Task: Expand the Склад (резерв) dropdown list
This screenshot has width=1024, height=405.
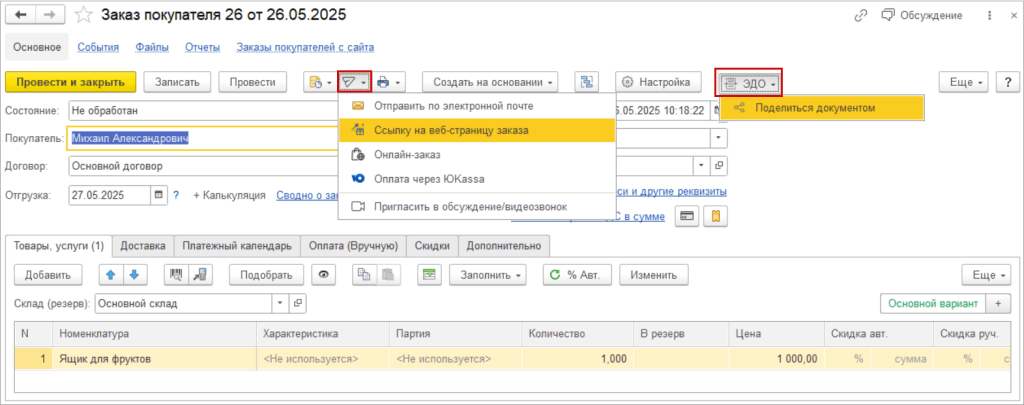Action: pyautogui.click(x=280, y=303)
